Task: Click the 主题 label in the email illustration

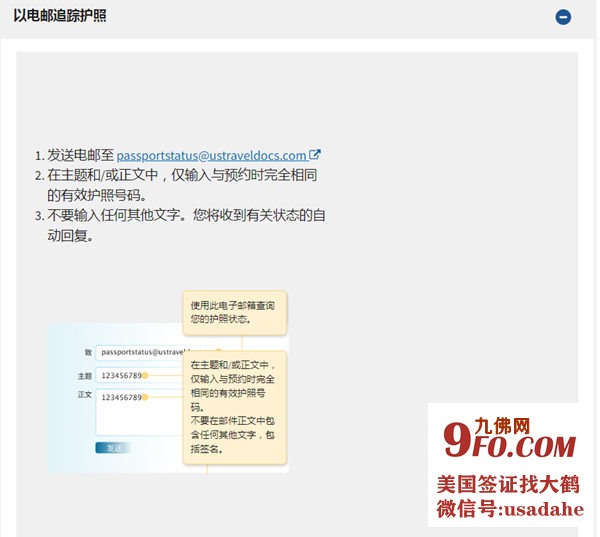Action: [85, 376]
